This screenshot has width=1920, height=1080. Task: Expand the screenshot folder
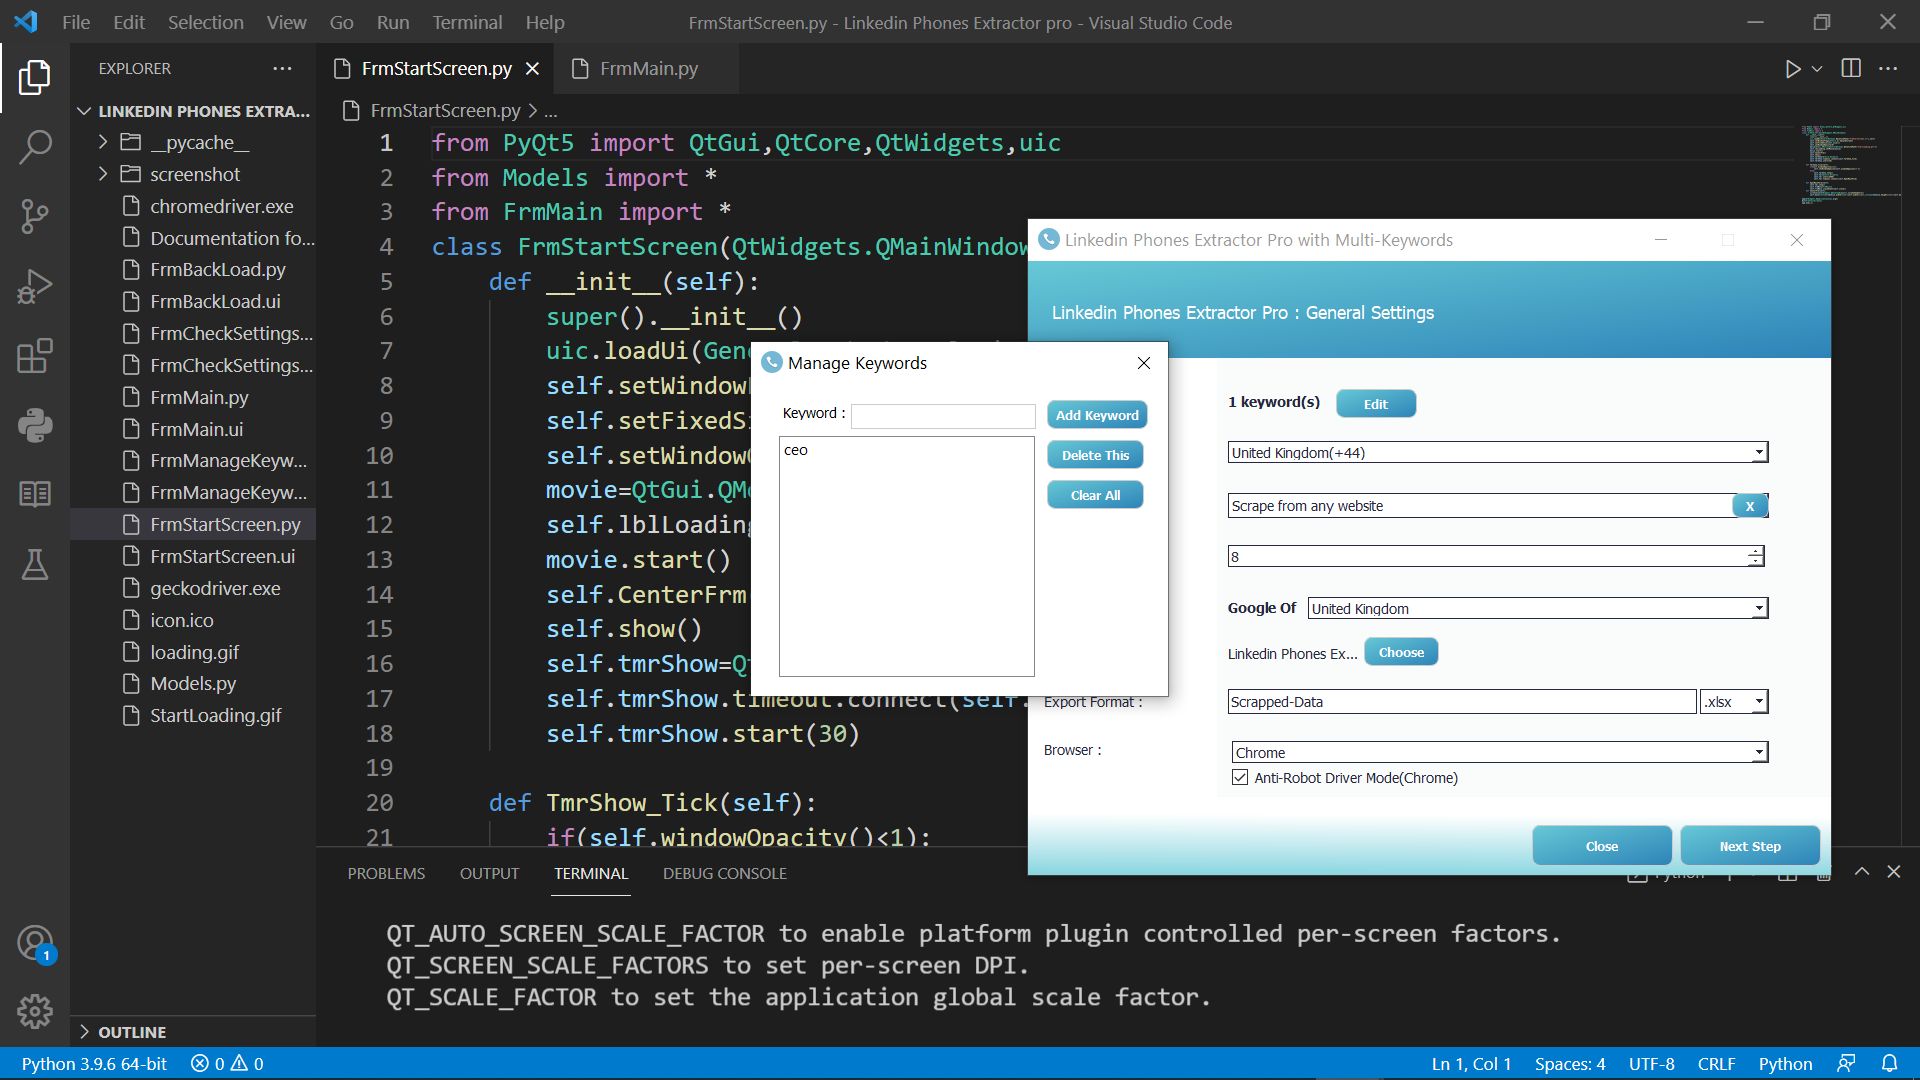coord(103,174)
